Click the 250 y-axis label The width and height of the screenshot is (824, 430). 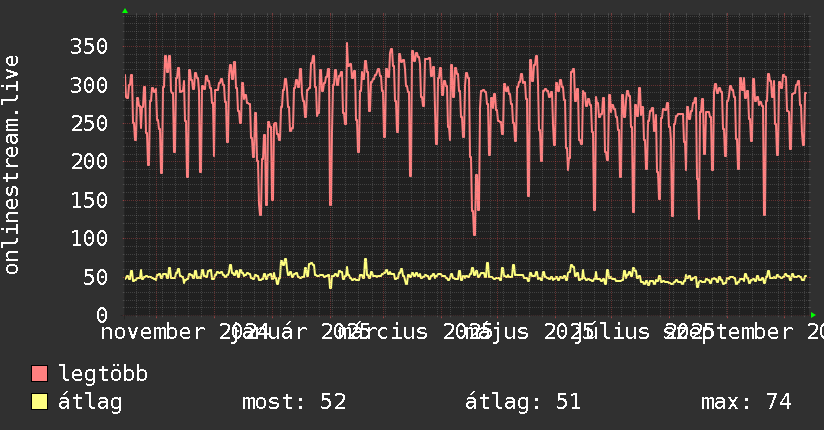89,124
